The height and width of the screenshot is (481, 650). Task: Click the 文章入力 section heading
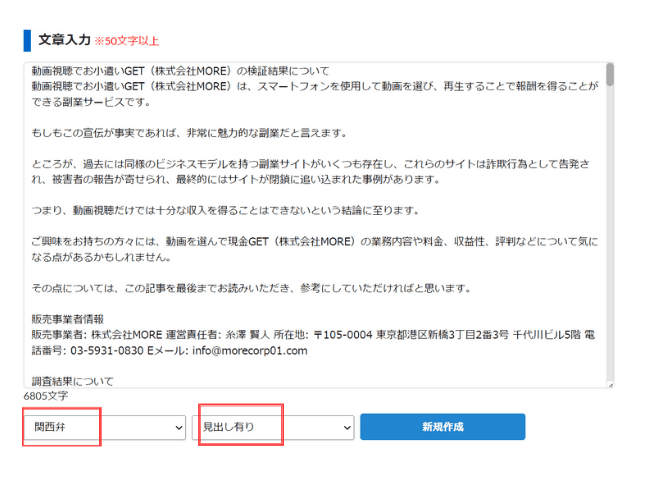point(64,40)
